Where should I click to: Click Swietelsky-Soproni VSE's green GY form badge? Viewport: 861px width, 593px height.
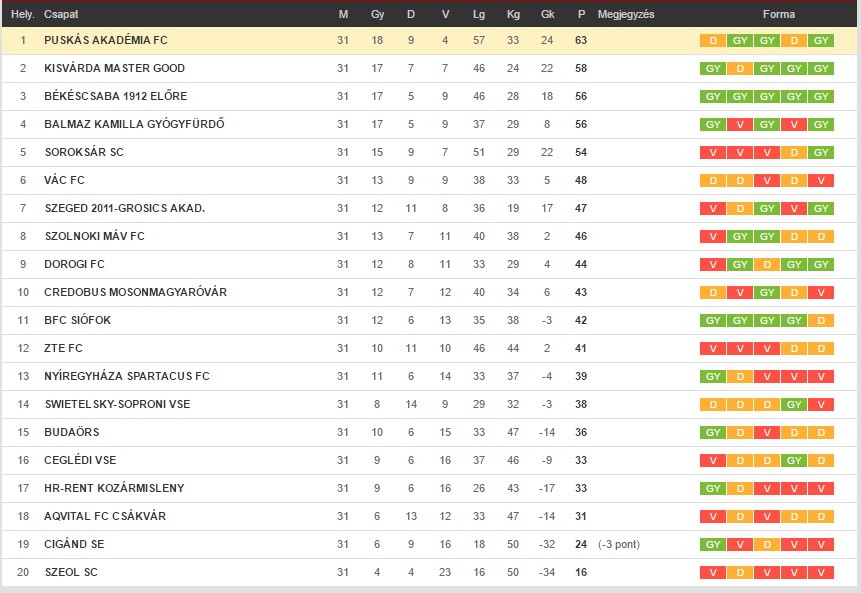coord(794,405)
